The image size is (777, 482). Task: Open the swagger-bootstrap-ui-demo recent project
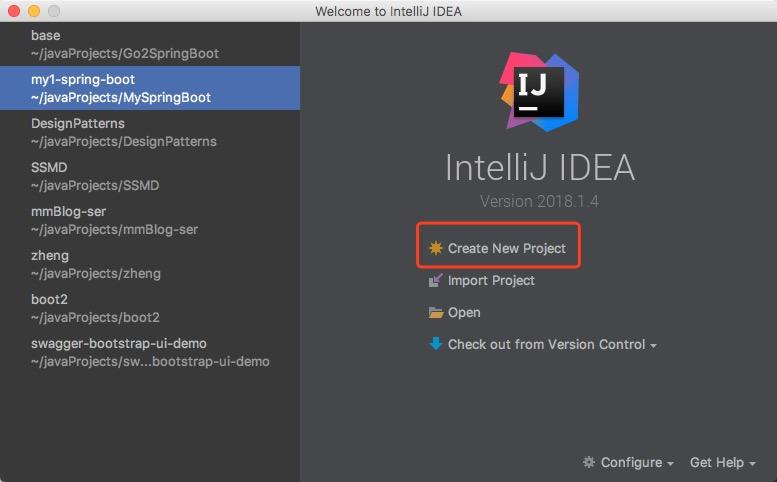150,352
